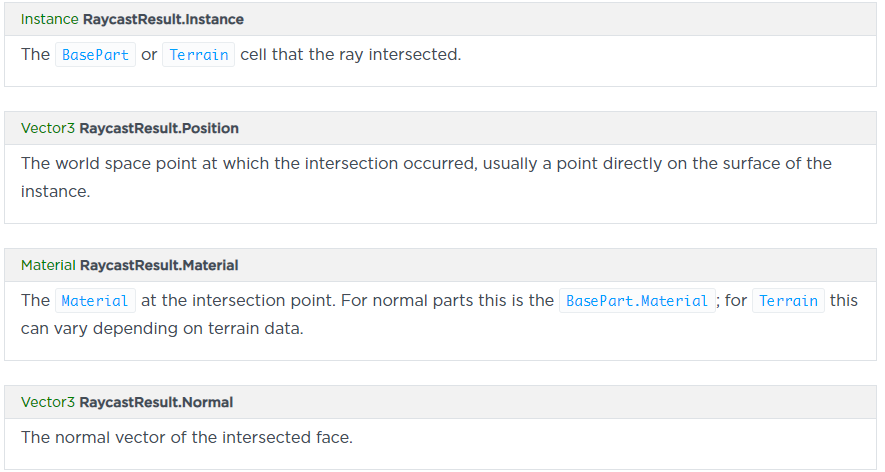Screen dimensions: 885x472
Task: Click the green Instance type label
Action: pyautogui.click(x=49, y=19)
